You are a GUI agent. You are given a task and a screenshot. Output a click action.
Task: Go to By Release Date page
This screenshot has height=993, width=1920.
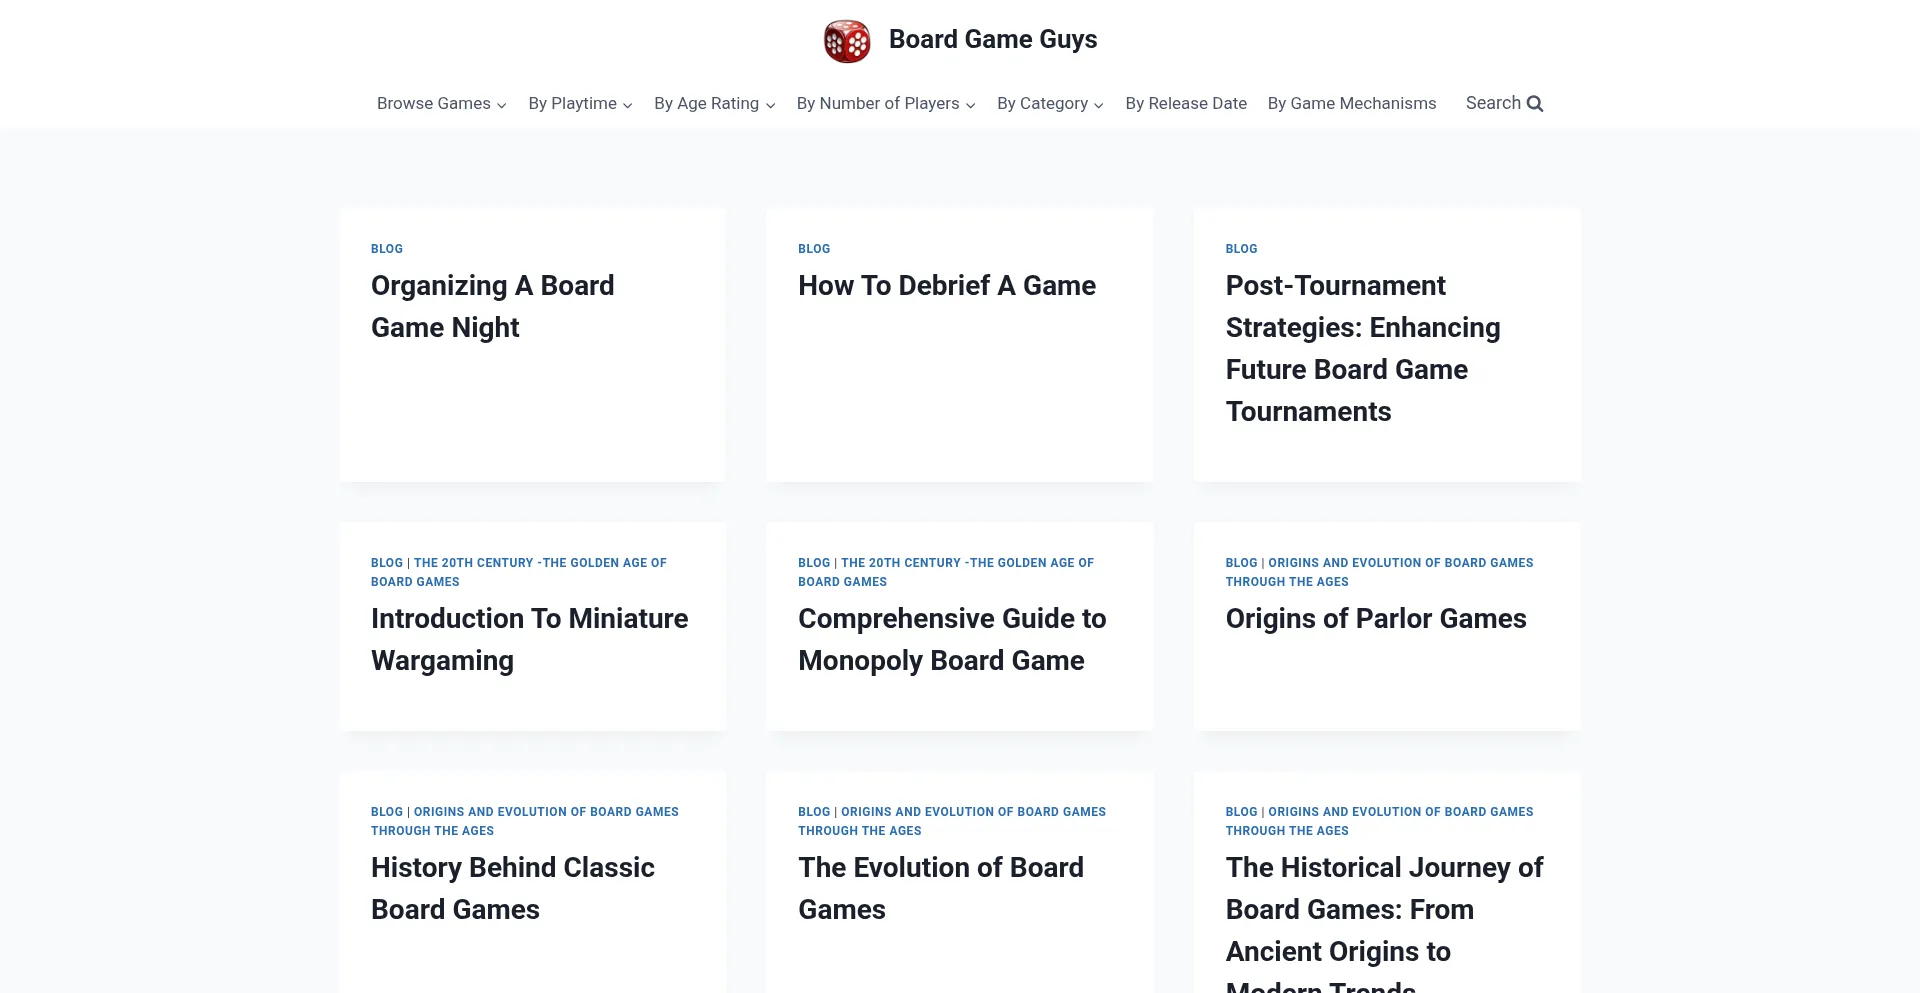pyautogui.click(x=1186, y=104)
